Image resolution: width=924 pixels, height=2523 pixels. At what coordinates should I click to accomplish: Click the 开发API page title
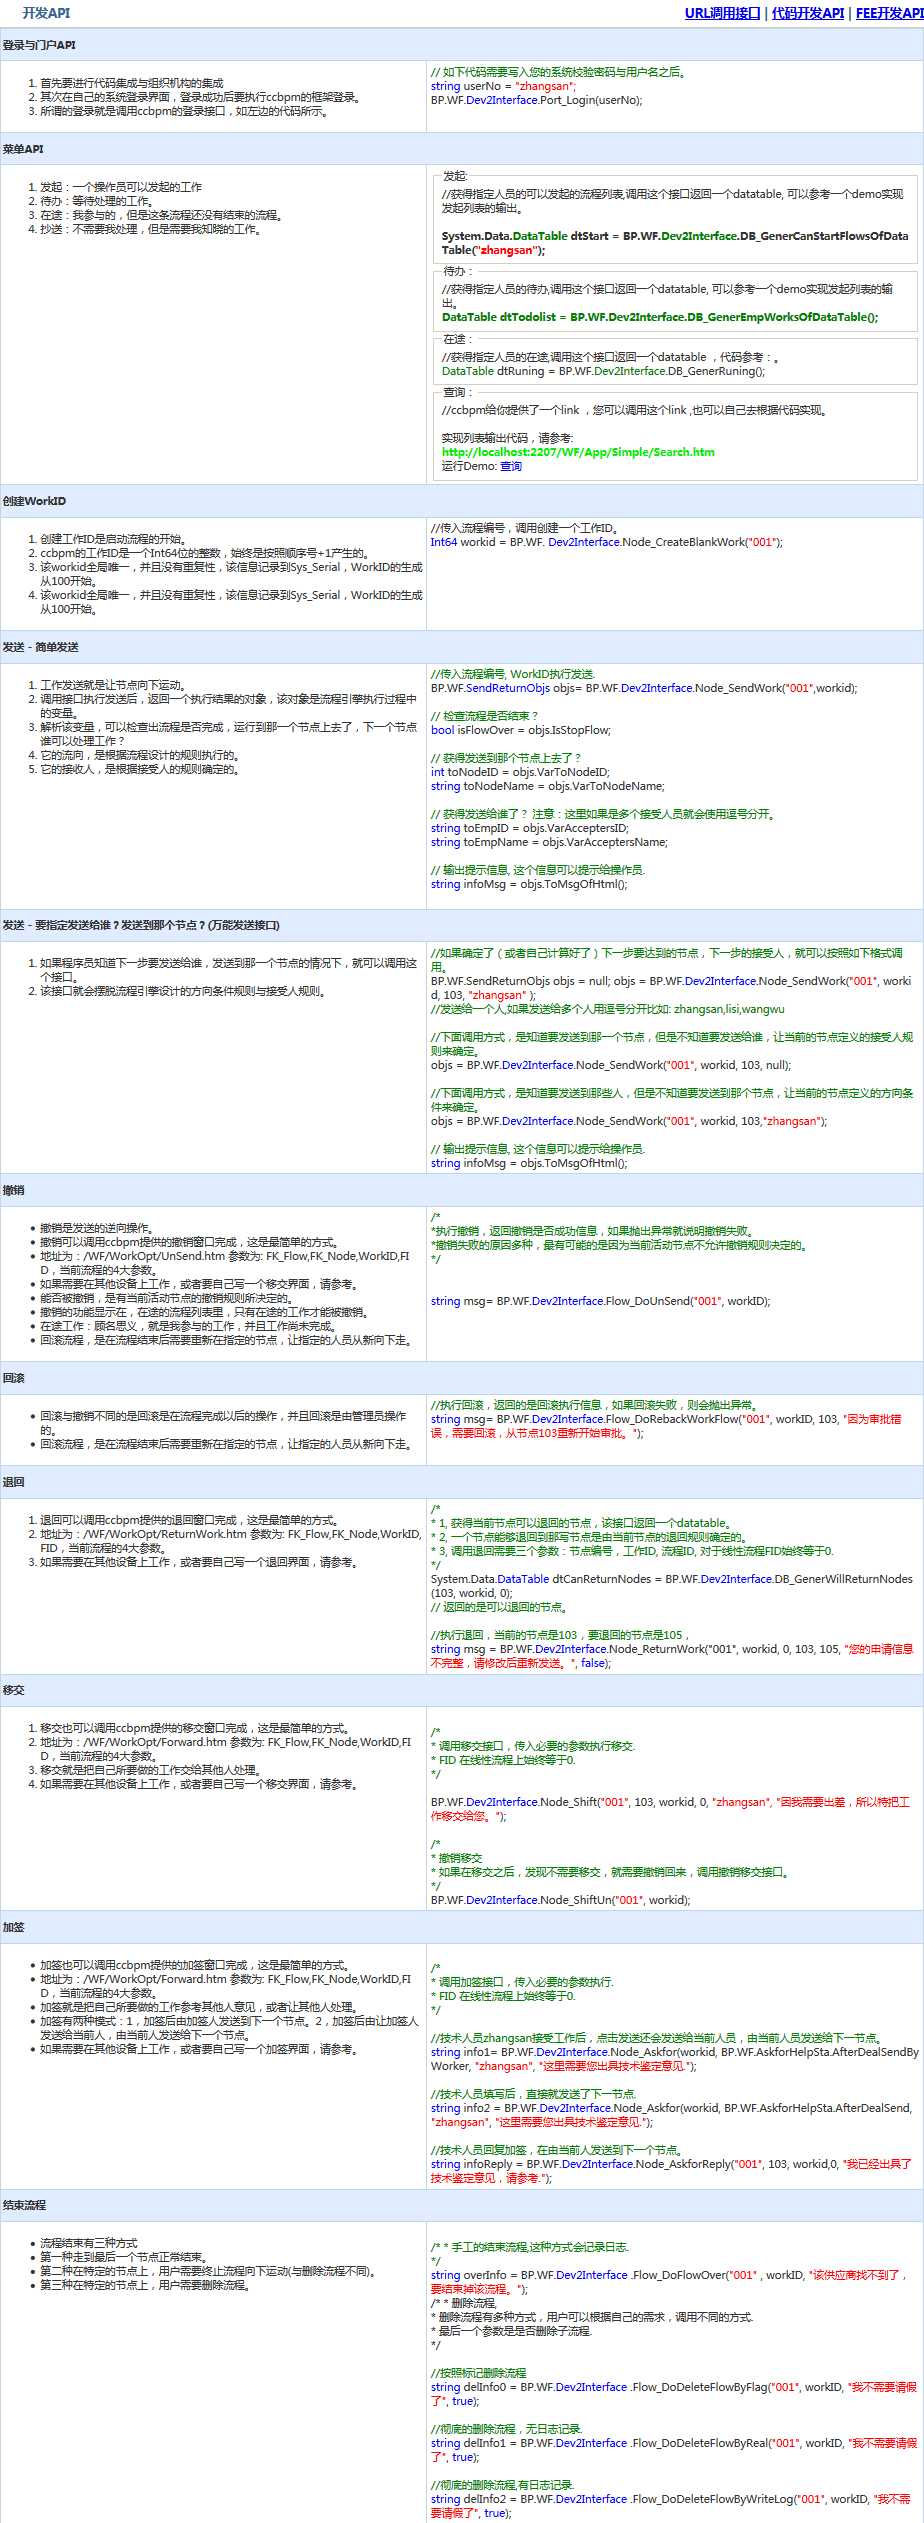[x=46, y=13]
